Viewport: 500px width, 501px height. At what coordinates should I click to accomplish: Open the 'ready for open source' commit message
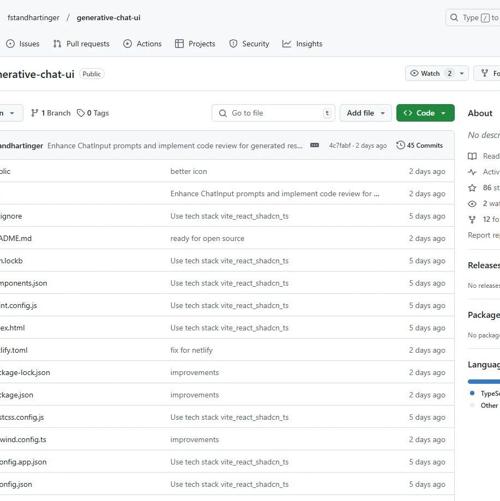[207, 238]
